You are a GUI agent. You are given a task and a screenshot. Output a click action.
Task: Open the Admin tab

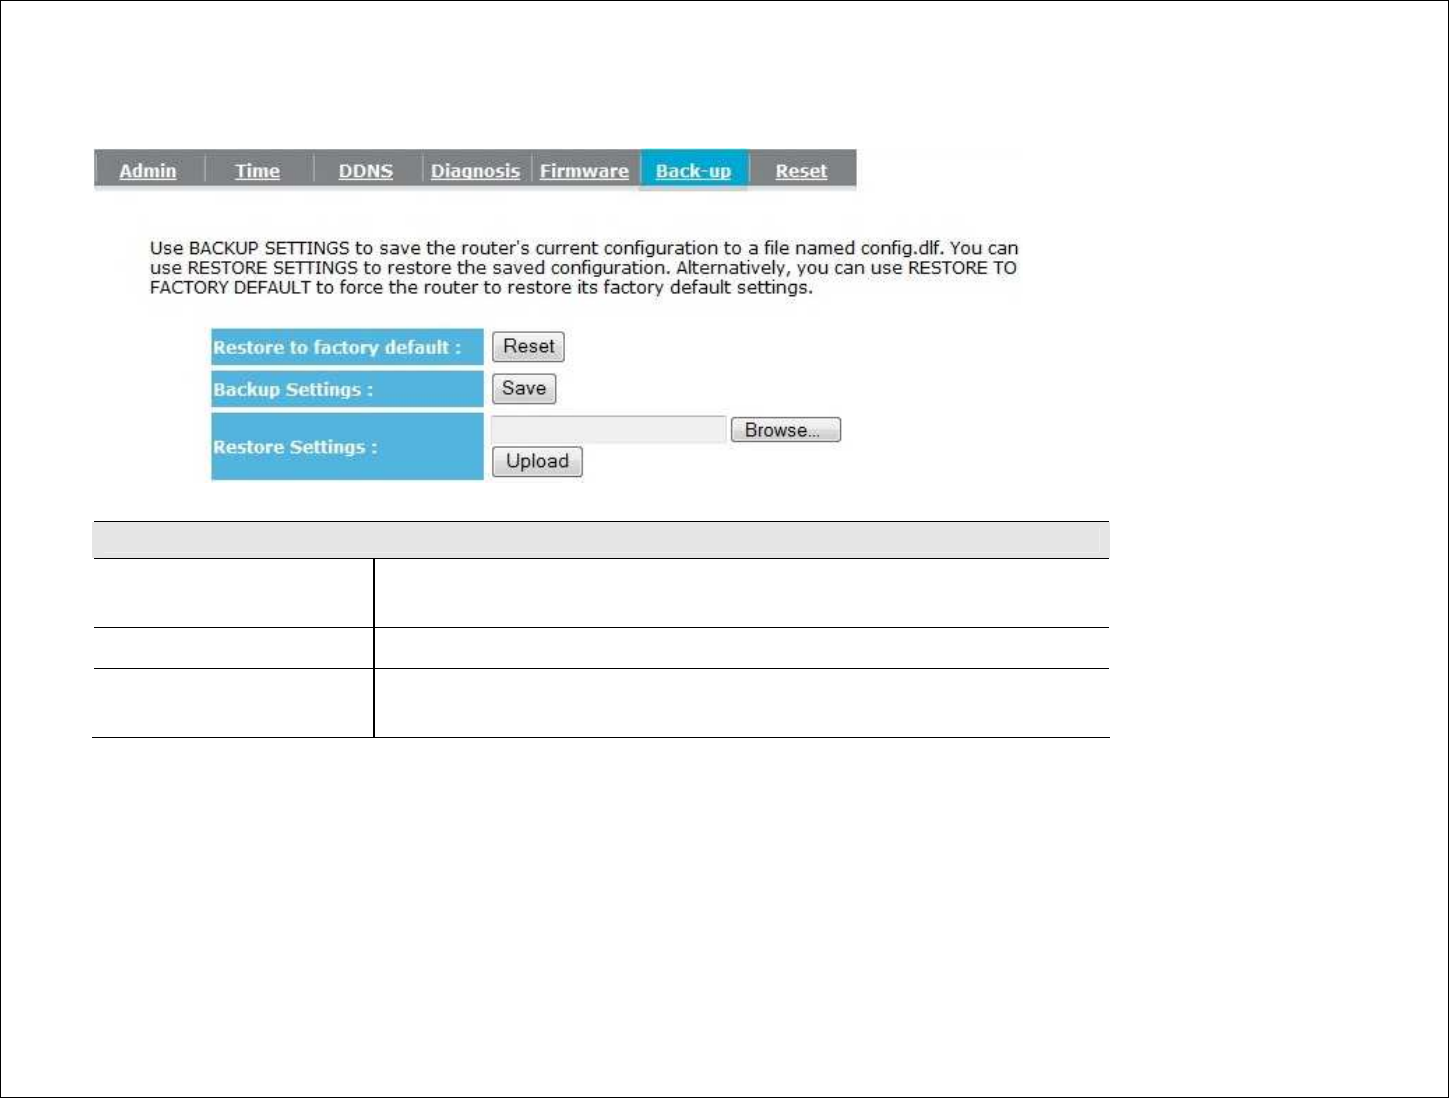148,171
